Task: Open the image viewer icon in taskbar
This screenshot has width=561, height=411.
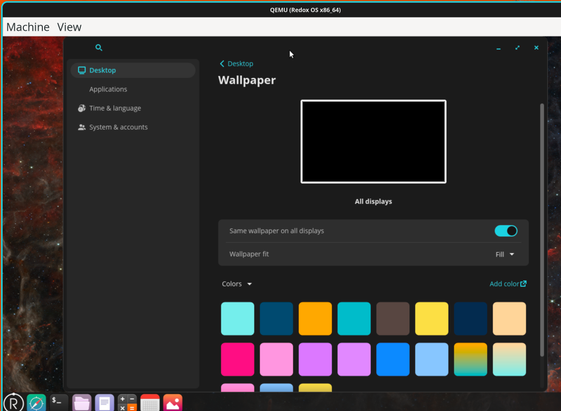Action: 173,403
